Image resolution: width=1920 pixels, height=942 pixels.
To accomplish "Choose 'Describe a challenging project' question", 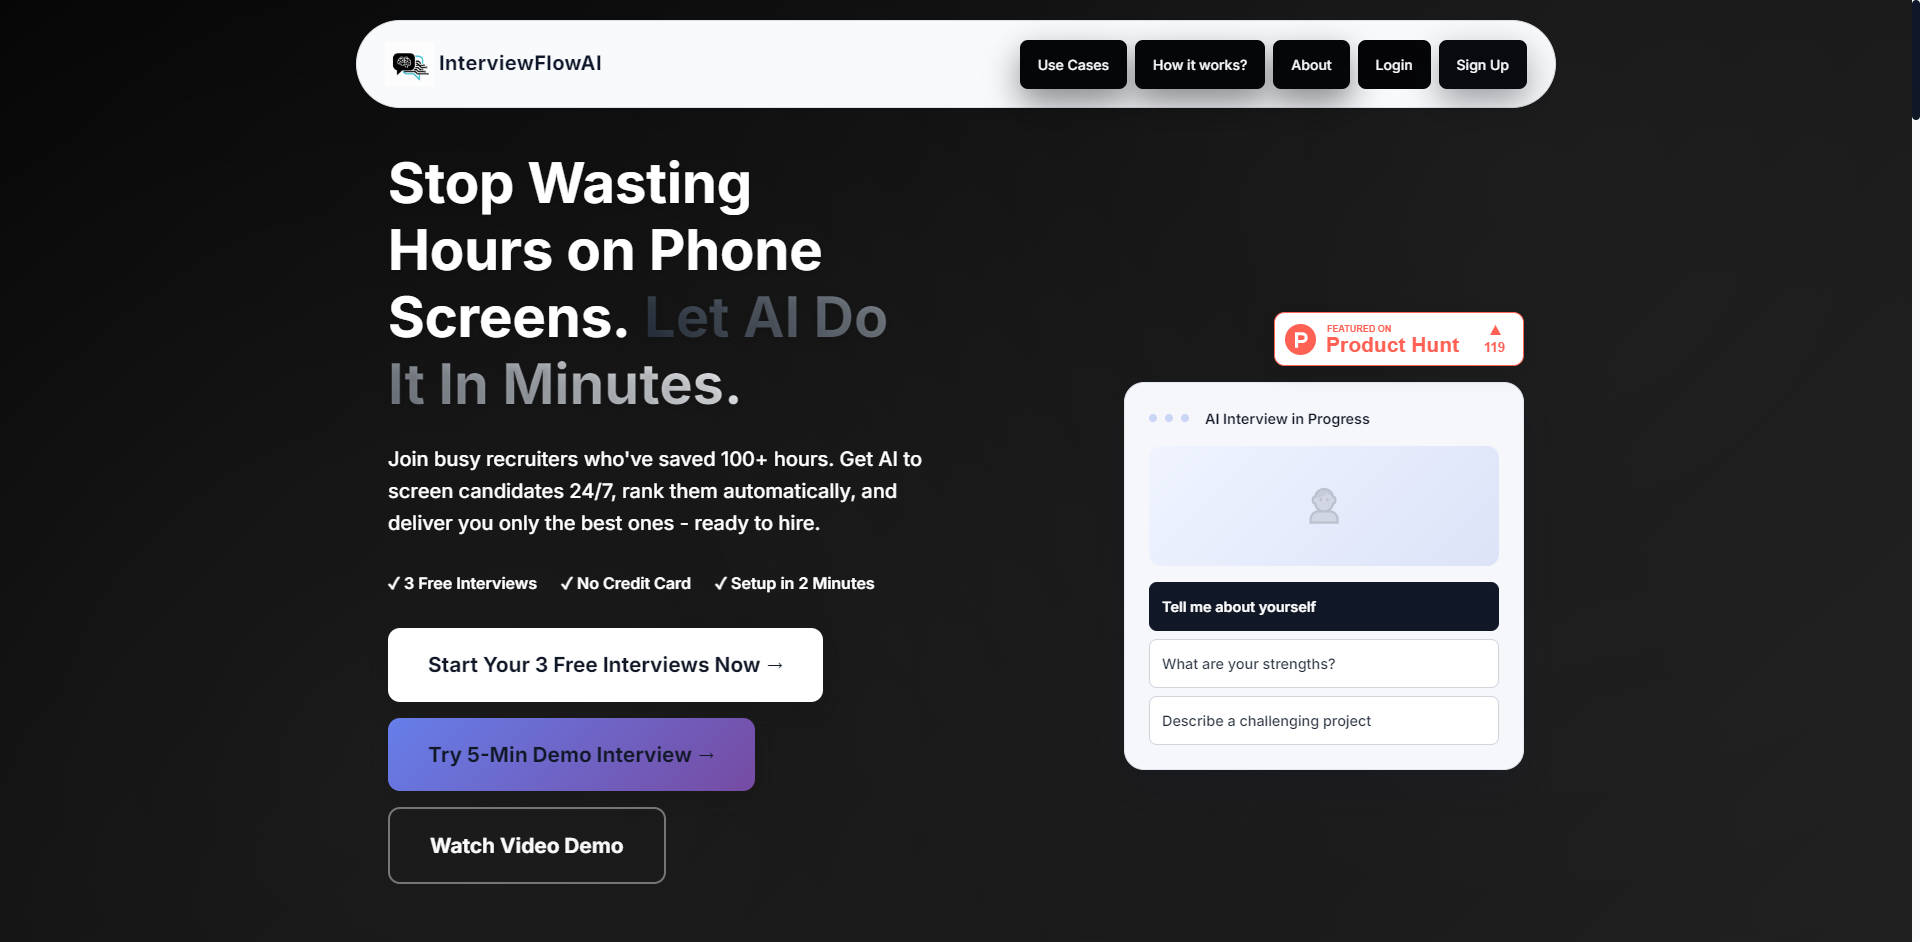I will (x=1323, y=721).
